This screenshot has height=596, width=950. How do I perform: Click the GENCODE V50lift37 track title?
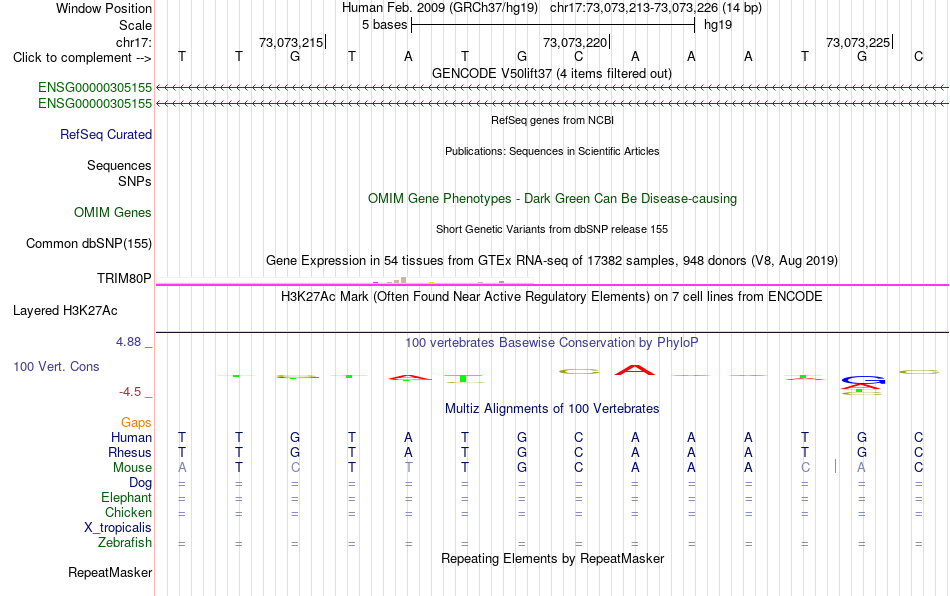552,74
